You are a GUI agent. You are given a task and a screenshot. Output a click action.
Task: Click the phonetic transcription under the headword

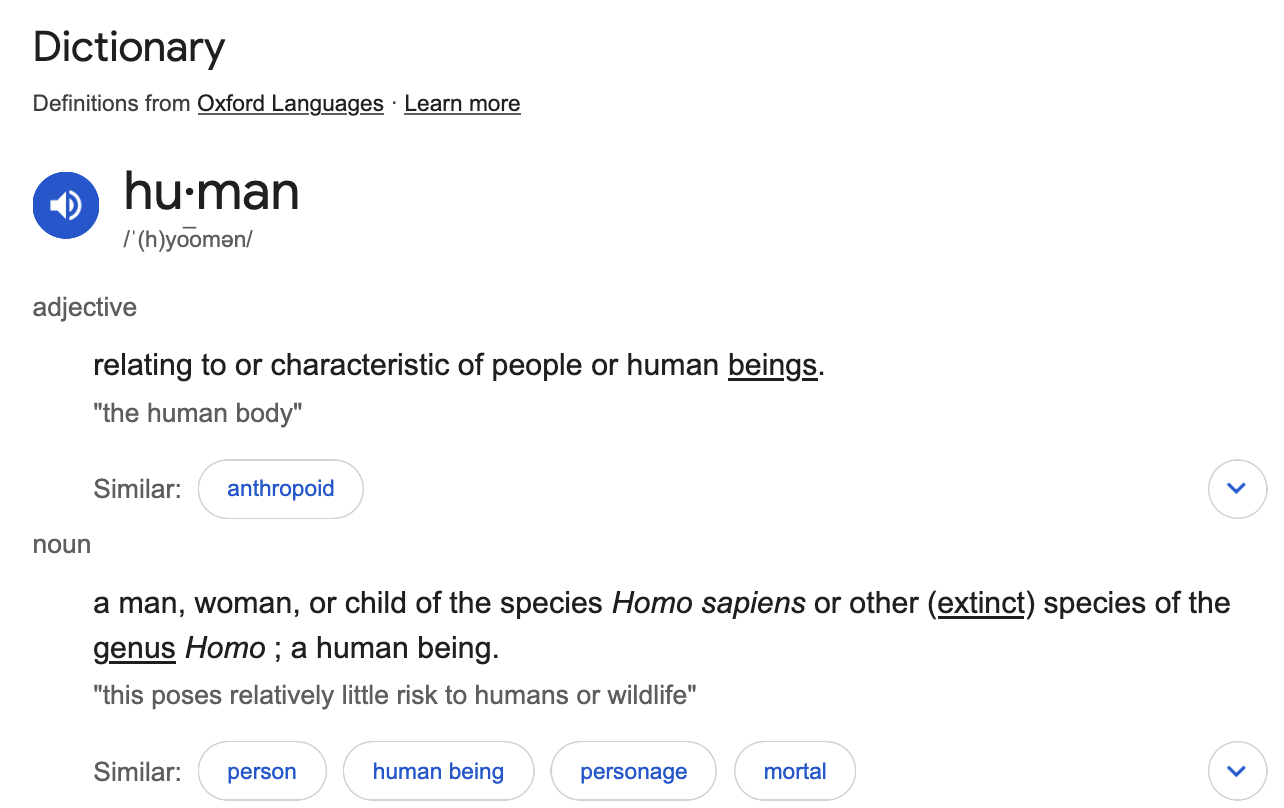point(188,240)
